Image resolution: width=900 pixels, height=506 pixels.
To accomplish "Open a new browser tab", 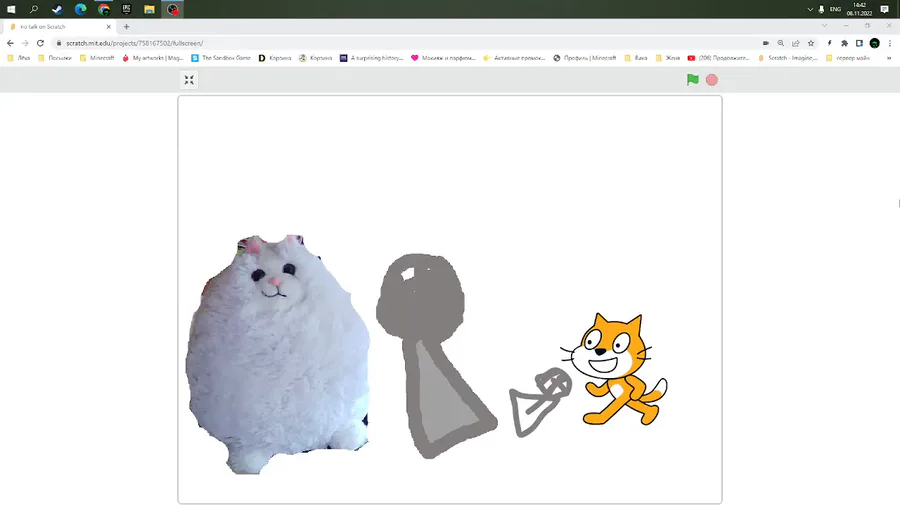I will (126, 26).
